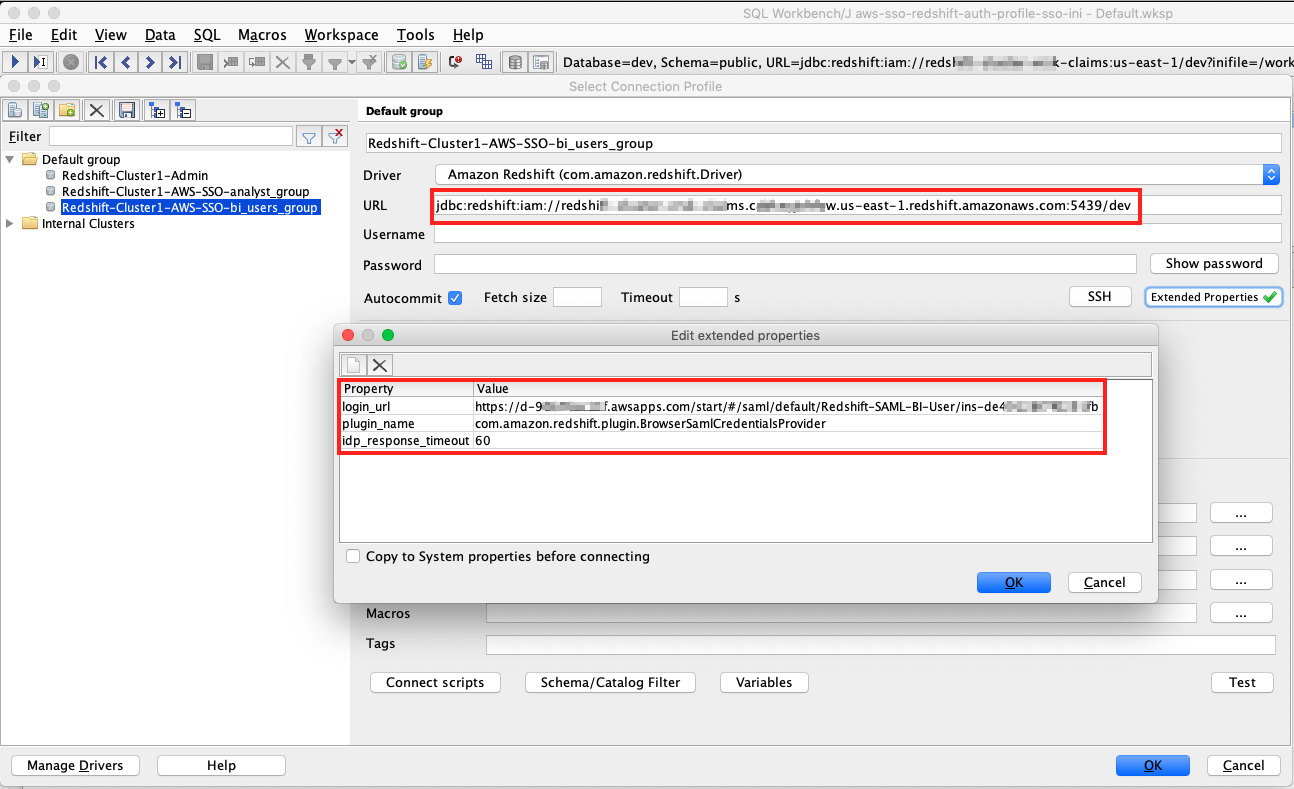Enable Copy to System properties before connecting
The image size is (1294, 789).
(353, 557)
